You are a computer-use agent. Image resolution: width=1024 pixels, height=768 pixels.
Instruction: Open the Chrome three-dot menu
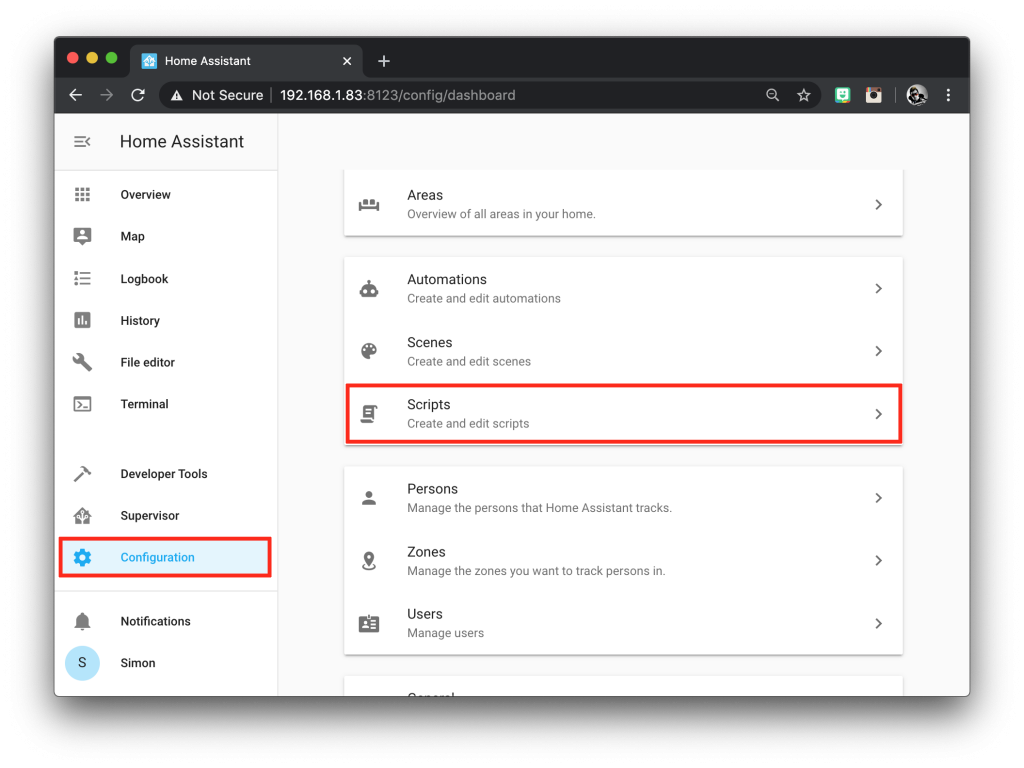click(x=948, y=95)
